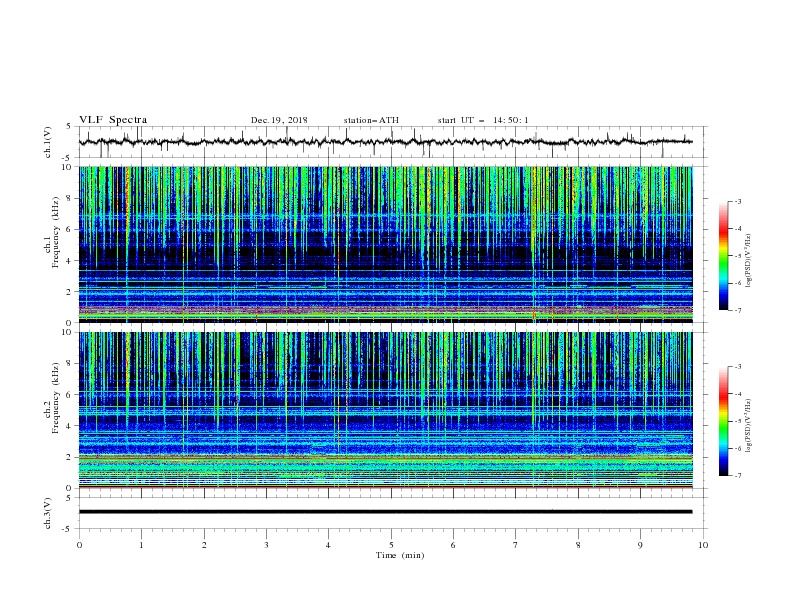Select the date text "Dec. 19, 2018"
The image size is (792, 612).
pos(279,120)
